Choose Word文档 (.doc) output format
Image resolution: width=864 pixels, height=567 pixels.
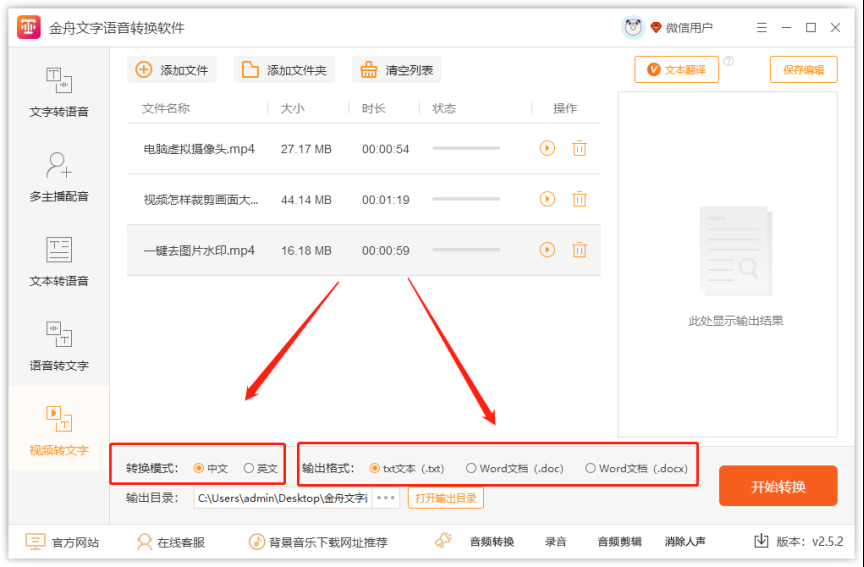(471, 468)
